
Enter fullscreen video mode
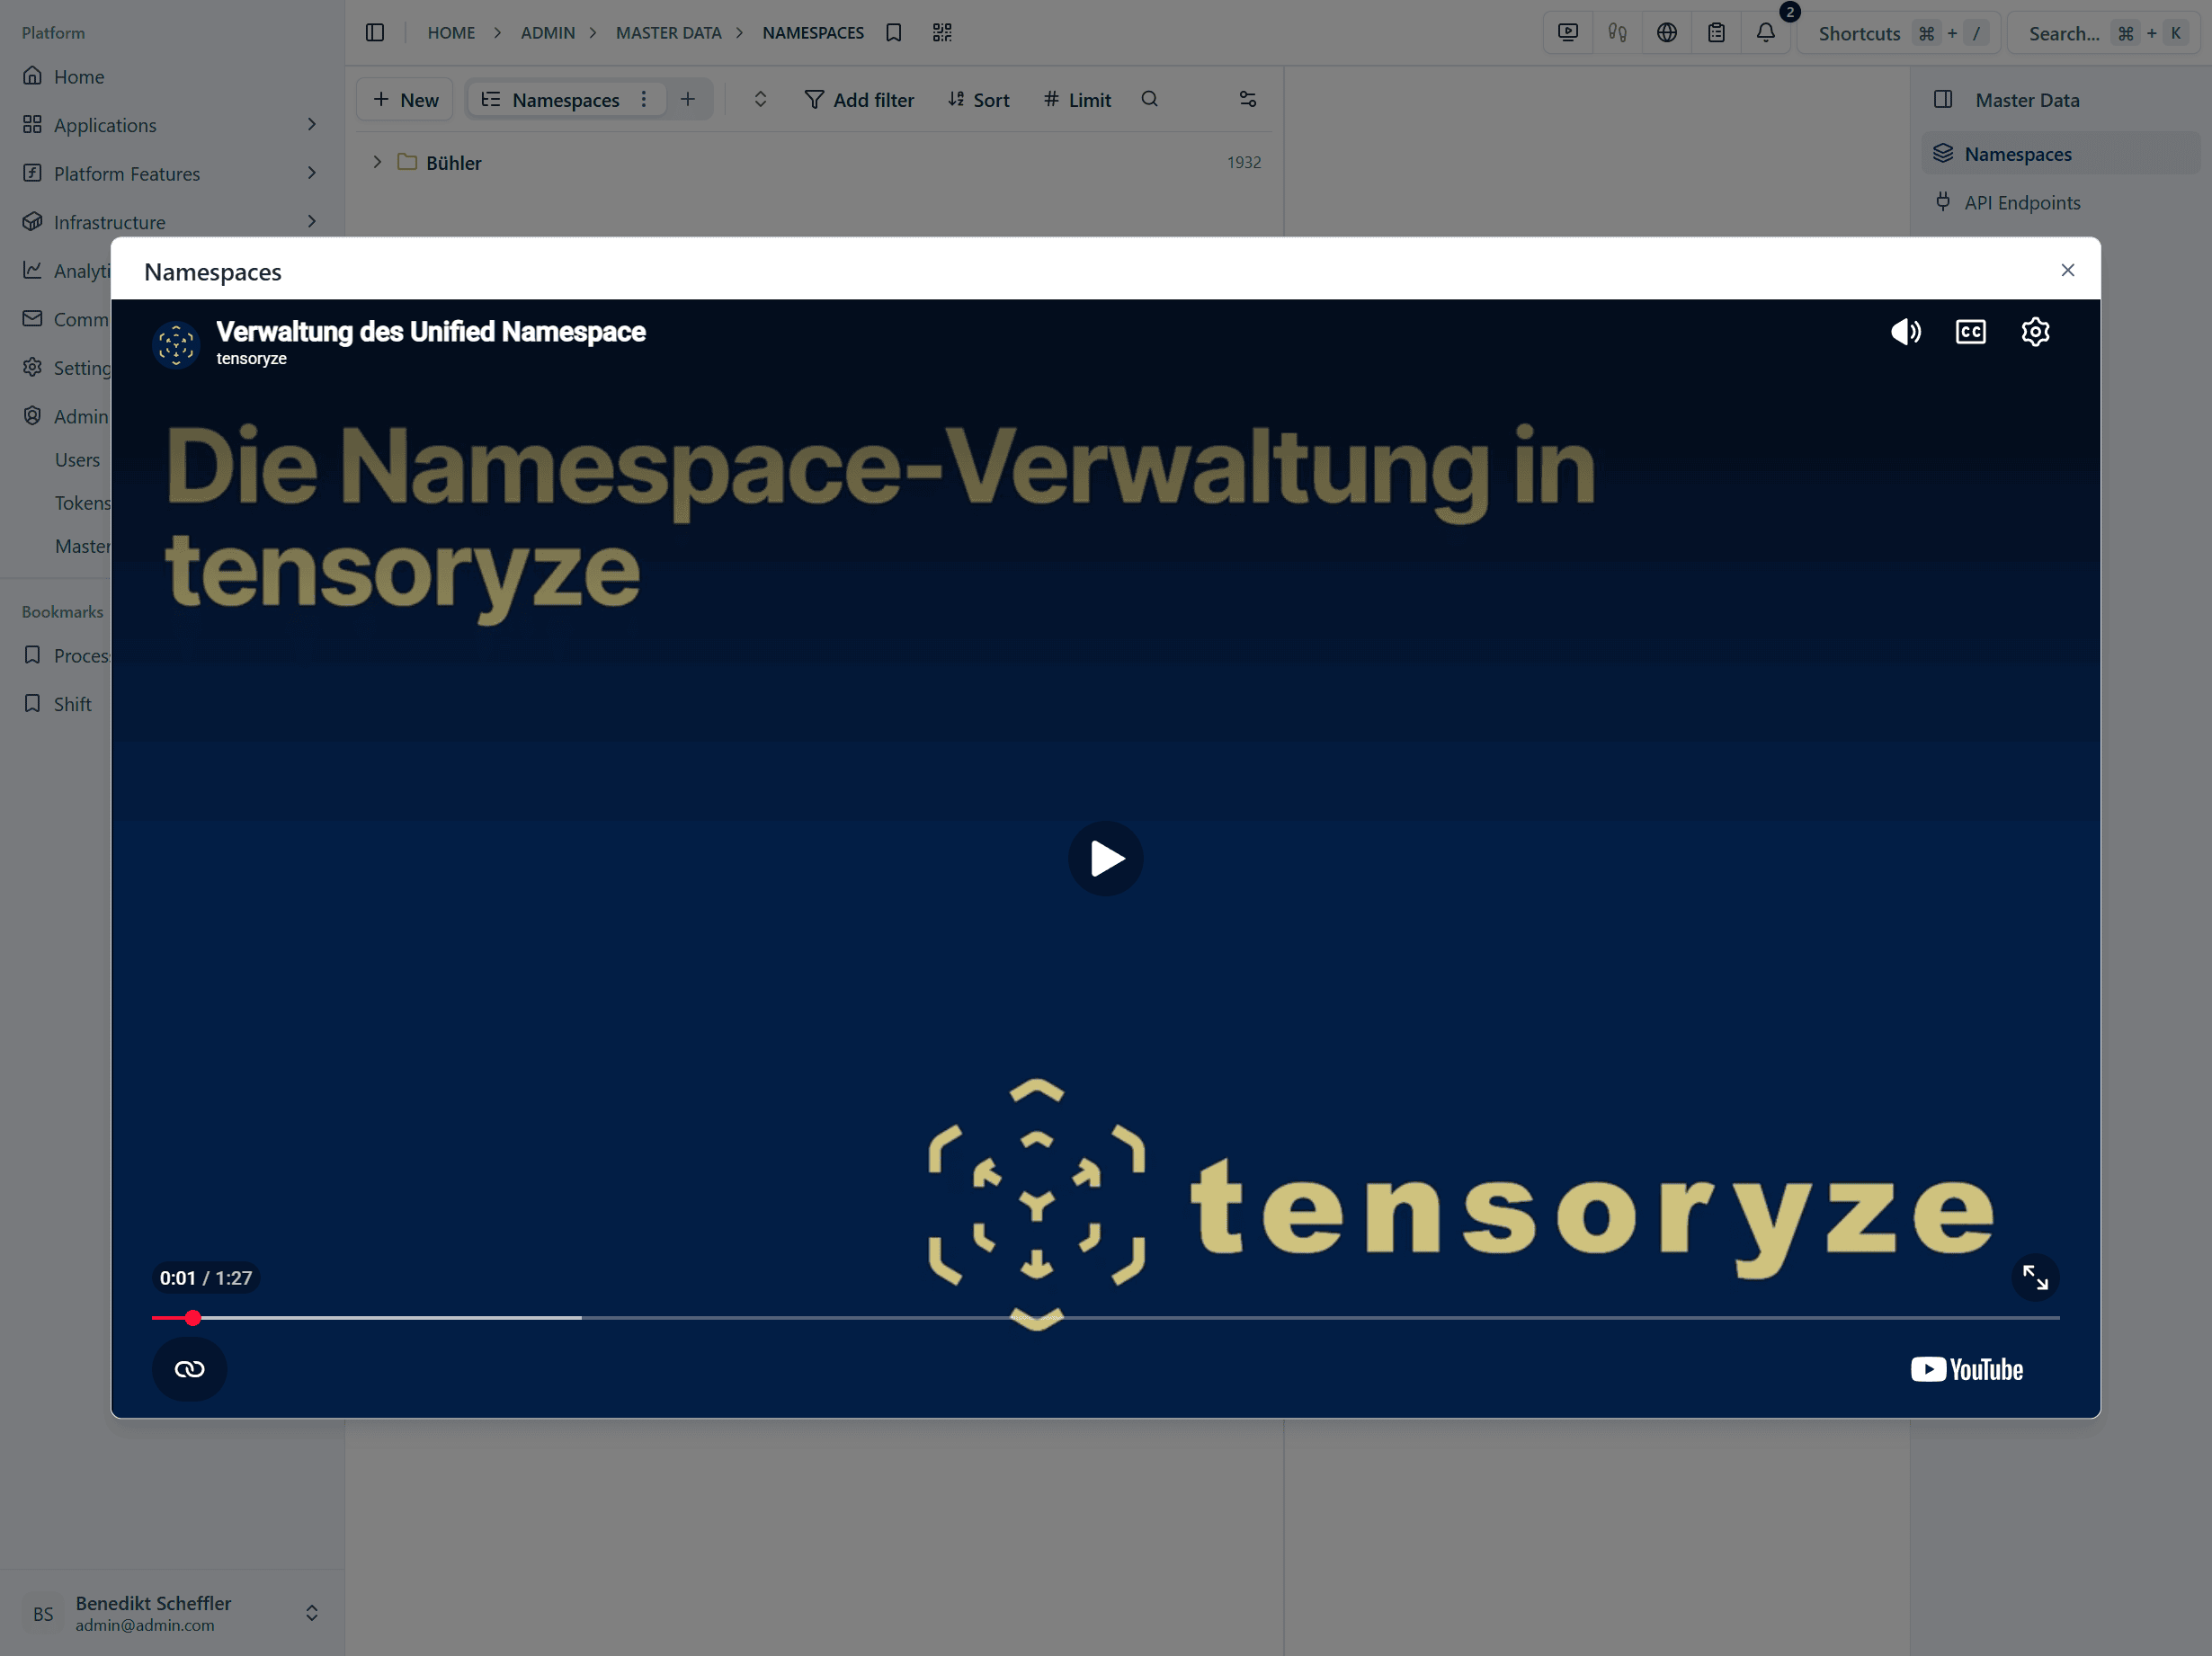click(x=2035, y=1277)
